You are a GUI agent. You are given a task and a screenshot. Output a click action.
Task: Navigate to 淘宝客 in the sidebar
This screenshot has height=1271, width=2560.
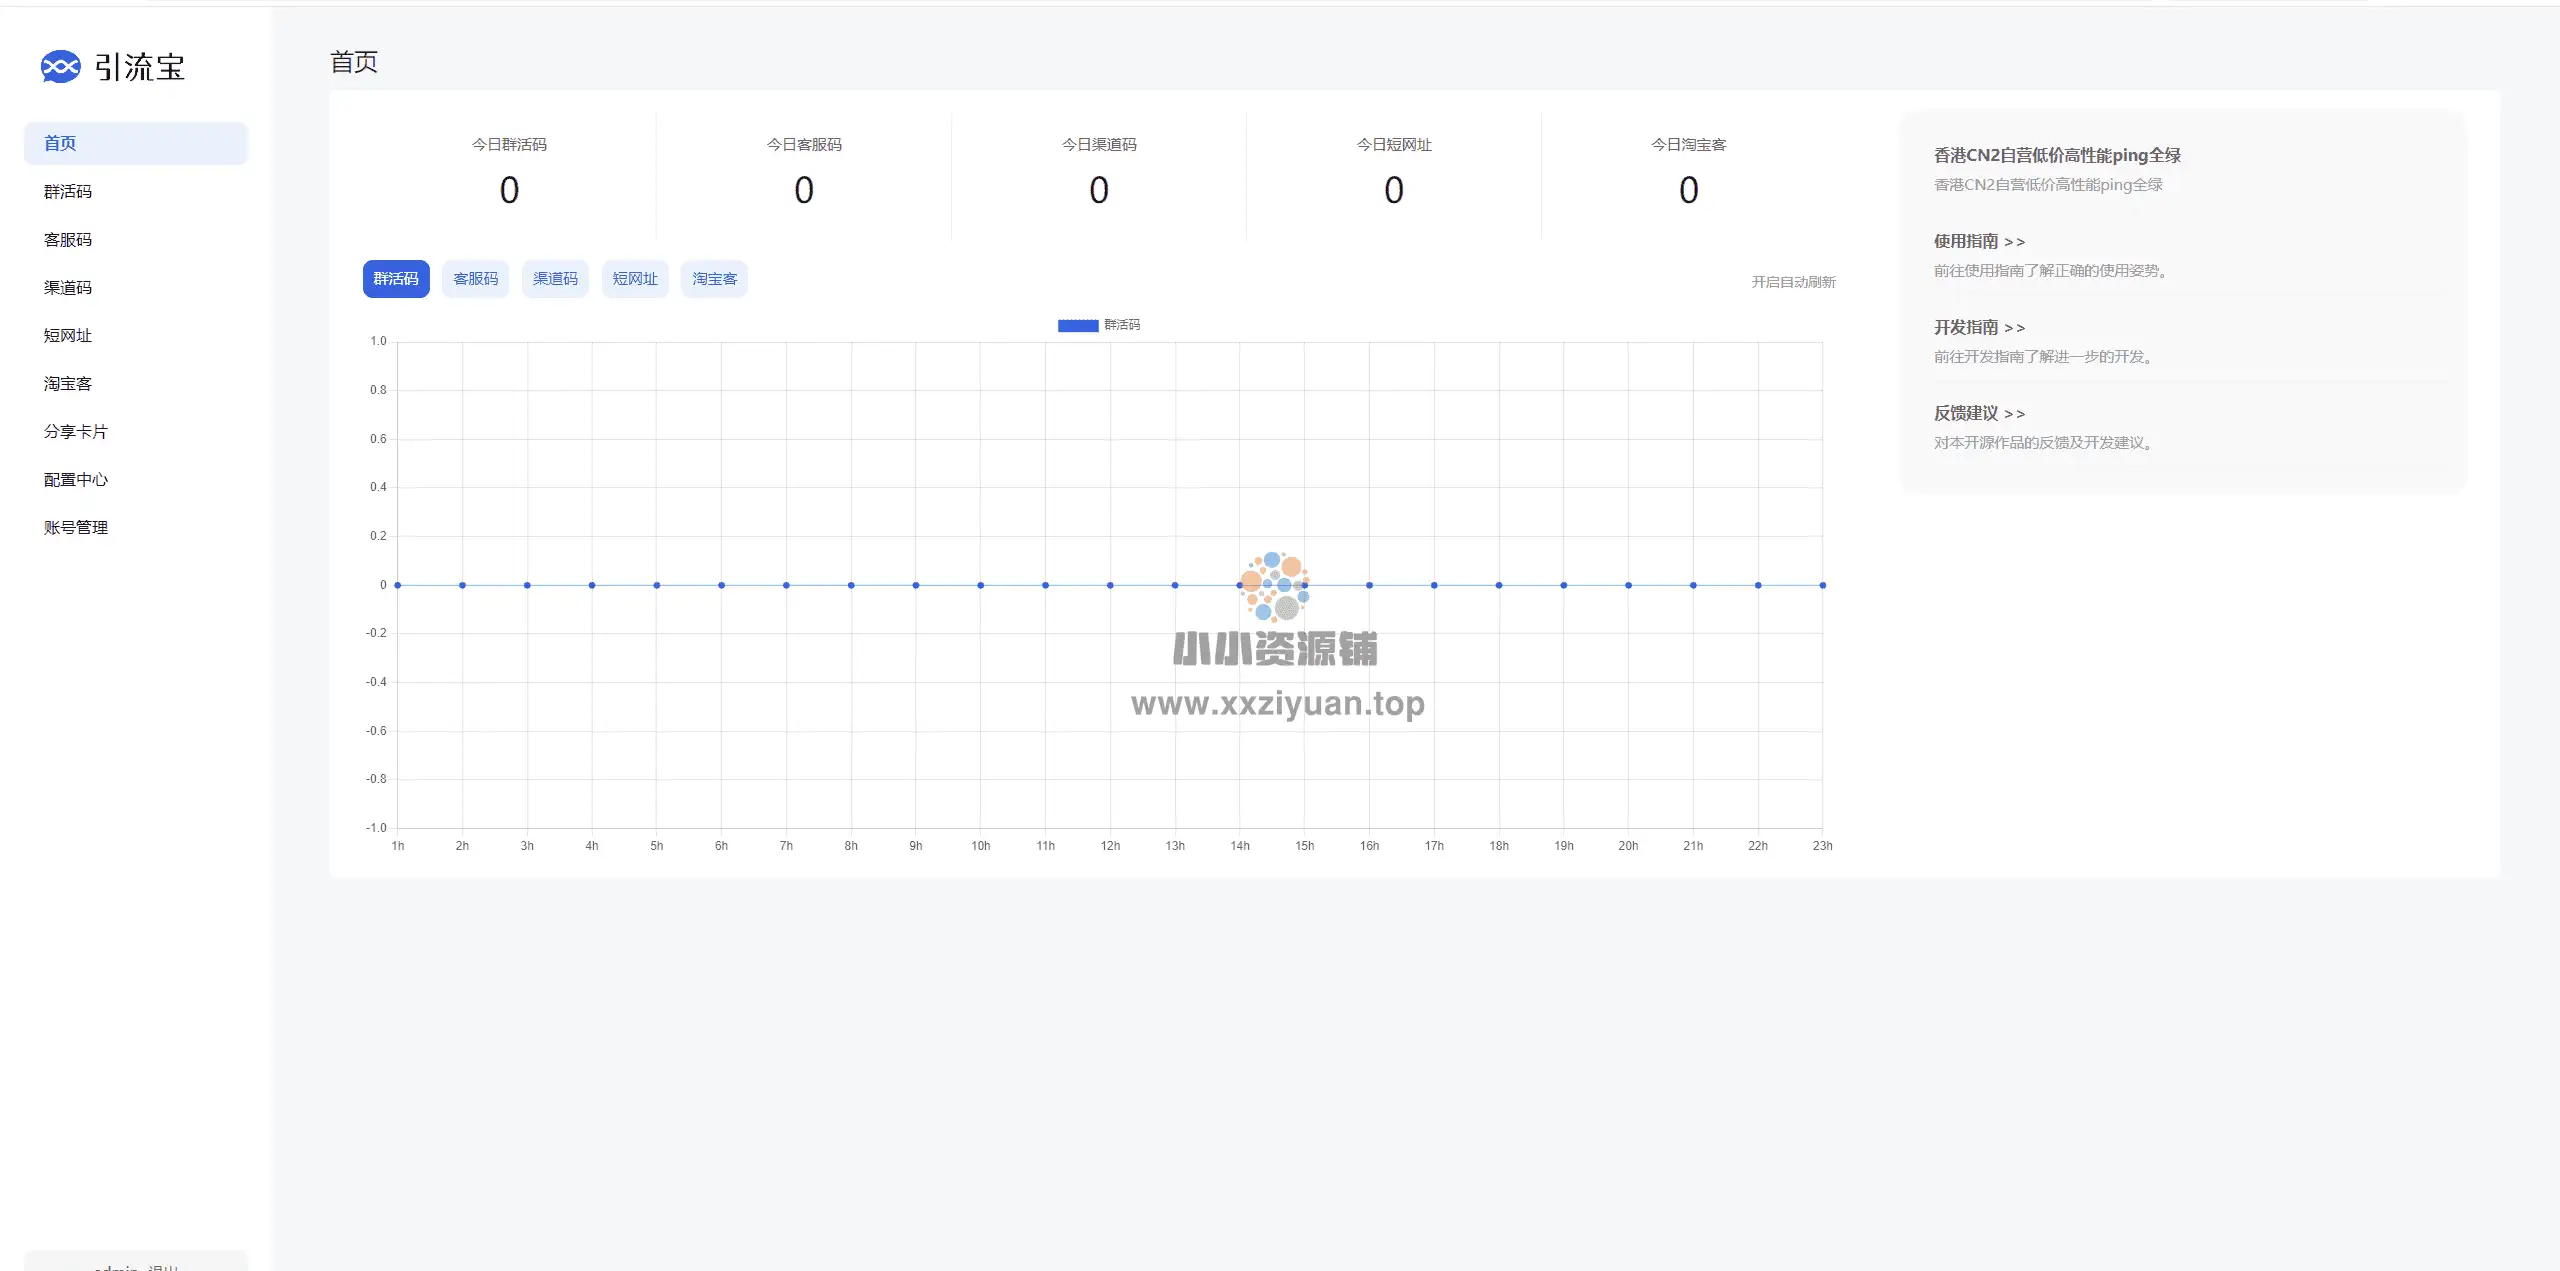tap(68, 383)
